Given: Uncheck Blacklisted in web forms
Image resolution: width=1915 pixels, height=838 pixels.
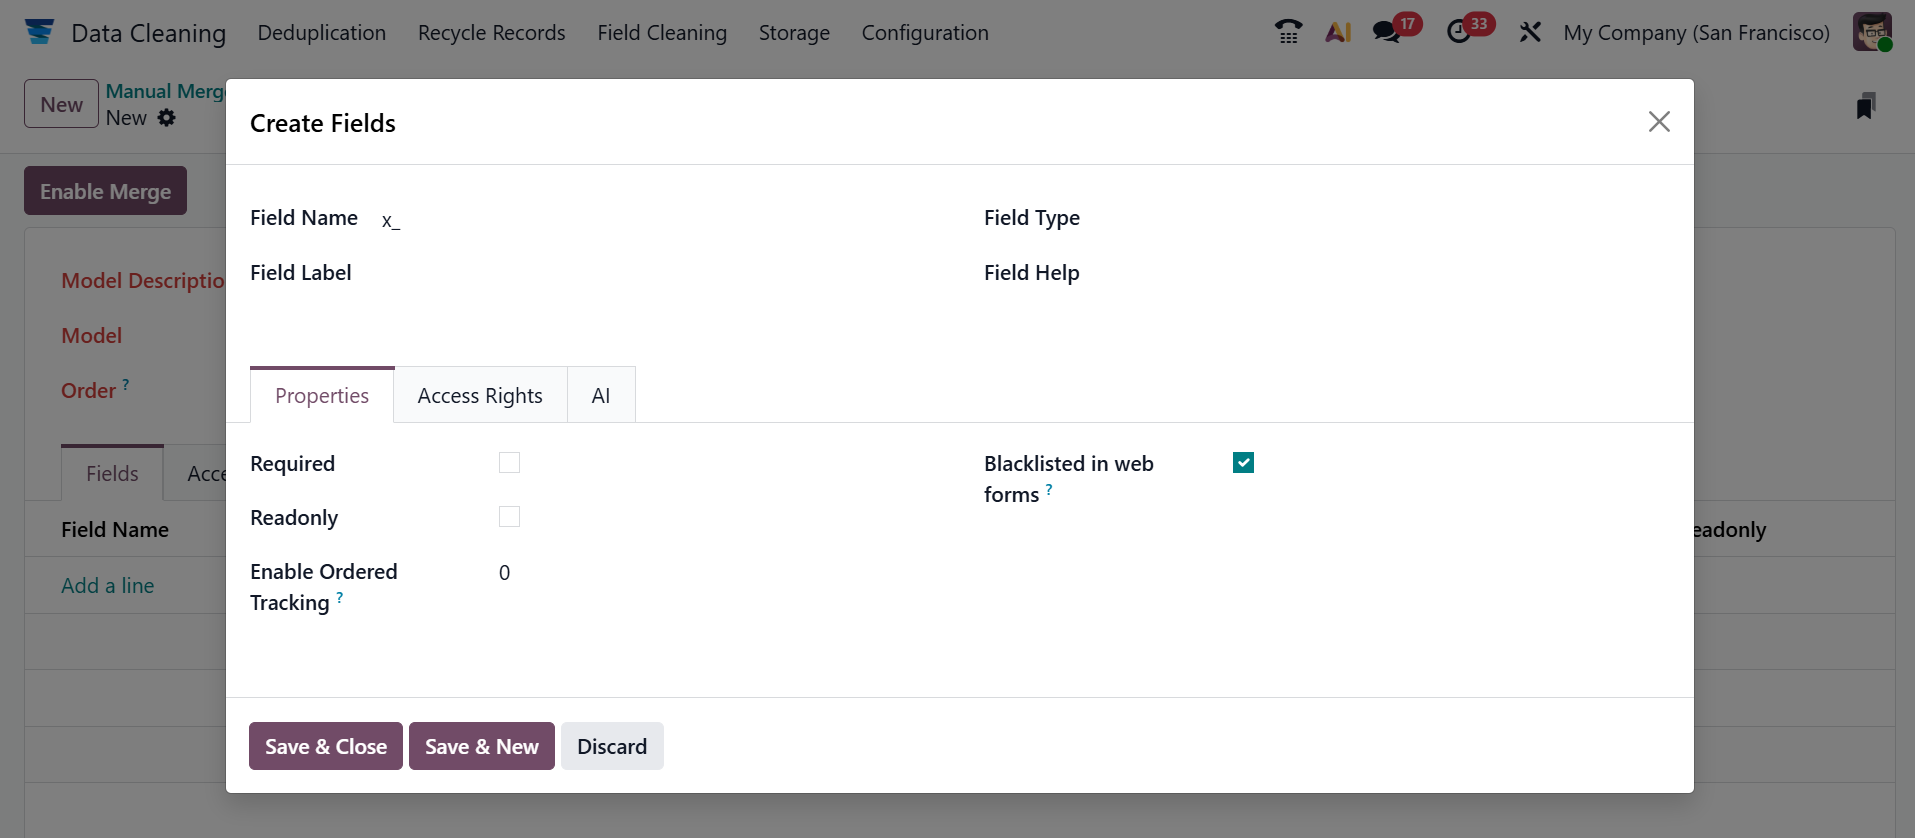Looking at the screenshot, I should 1243,463.
